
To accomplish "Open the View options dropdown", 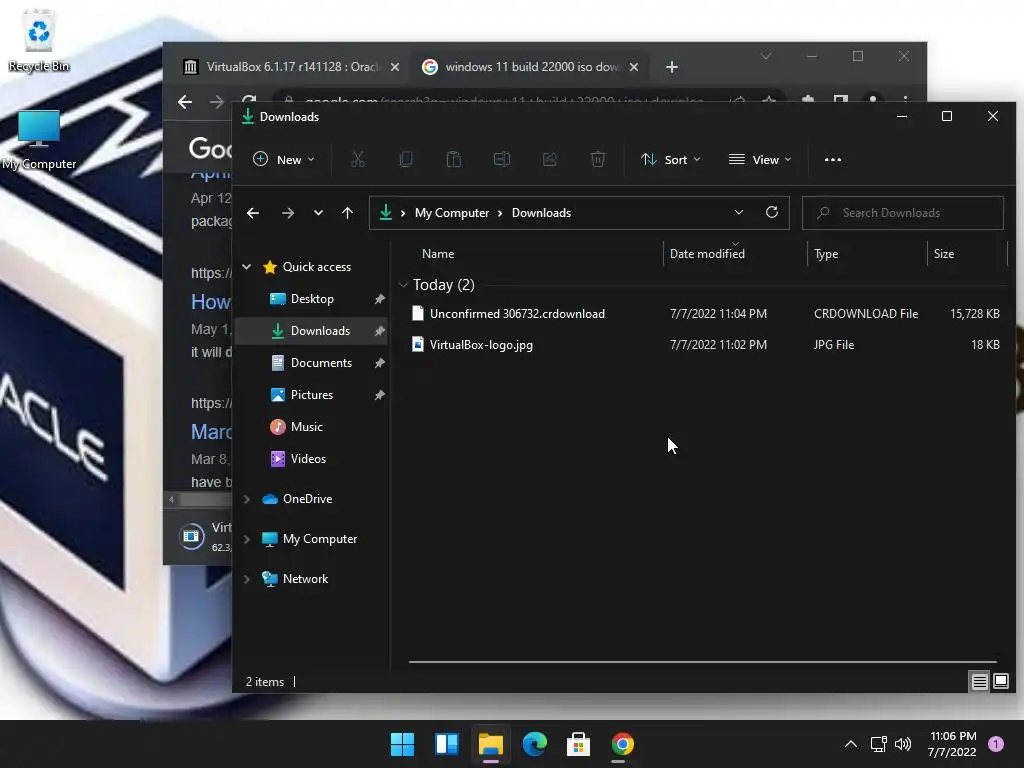I will [760, 159].
